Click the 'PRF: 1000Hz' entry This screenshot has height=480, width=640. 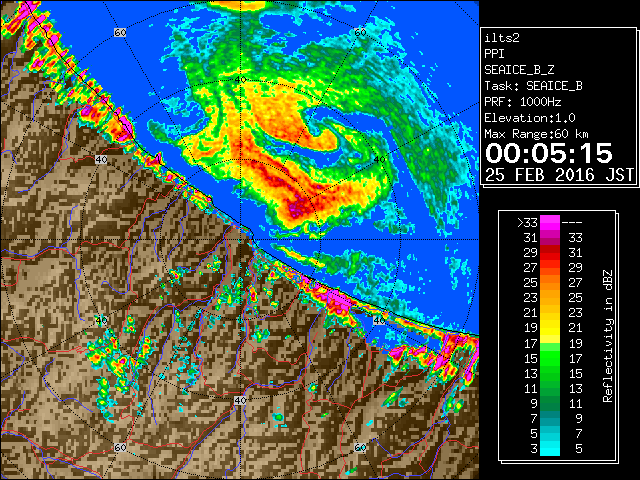click(x=523, y=102)
